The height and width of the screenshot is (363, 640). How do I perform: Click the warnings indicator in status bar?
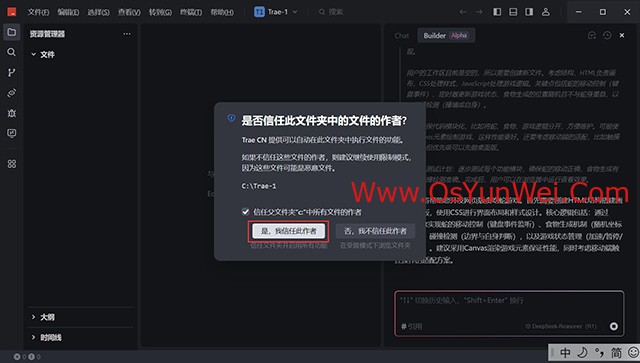35,356
